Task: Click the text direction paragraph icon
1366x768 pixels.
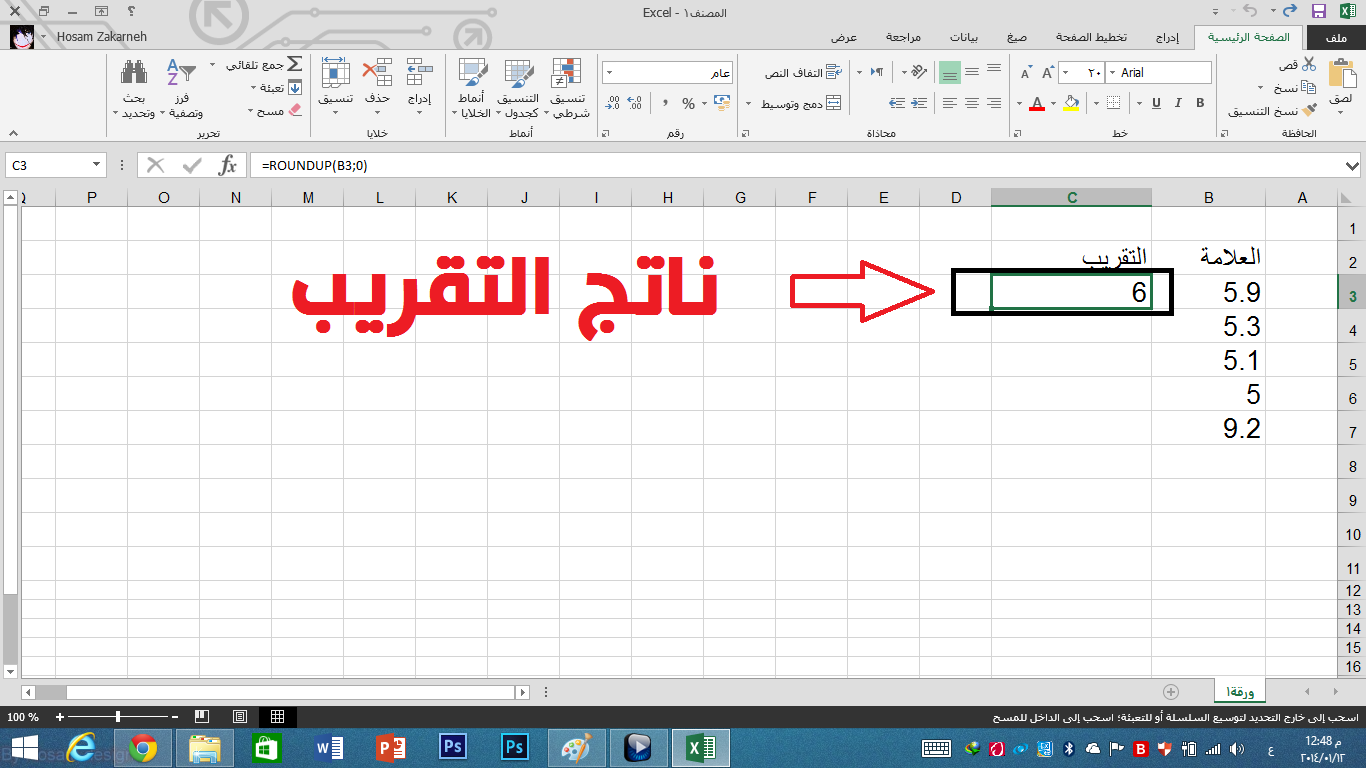Action: pos(876,72)
